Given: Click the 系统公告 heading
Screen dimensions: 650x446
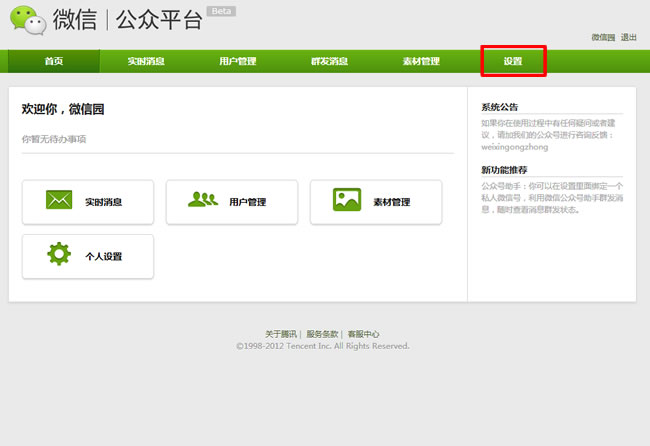Looking at the screenshot, I should point(500,107).
